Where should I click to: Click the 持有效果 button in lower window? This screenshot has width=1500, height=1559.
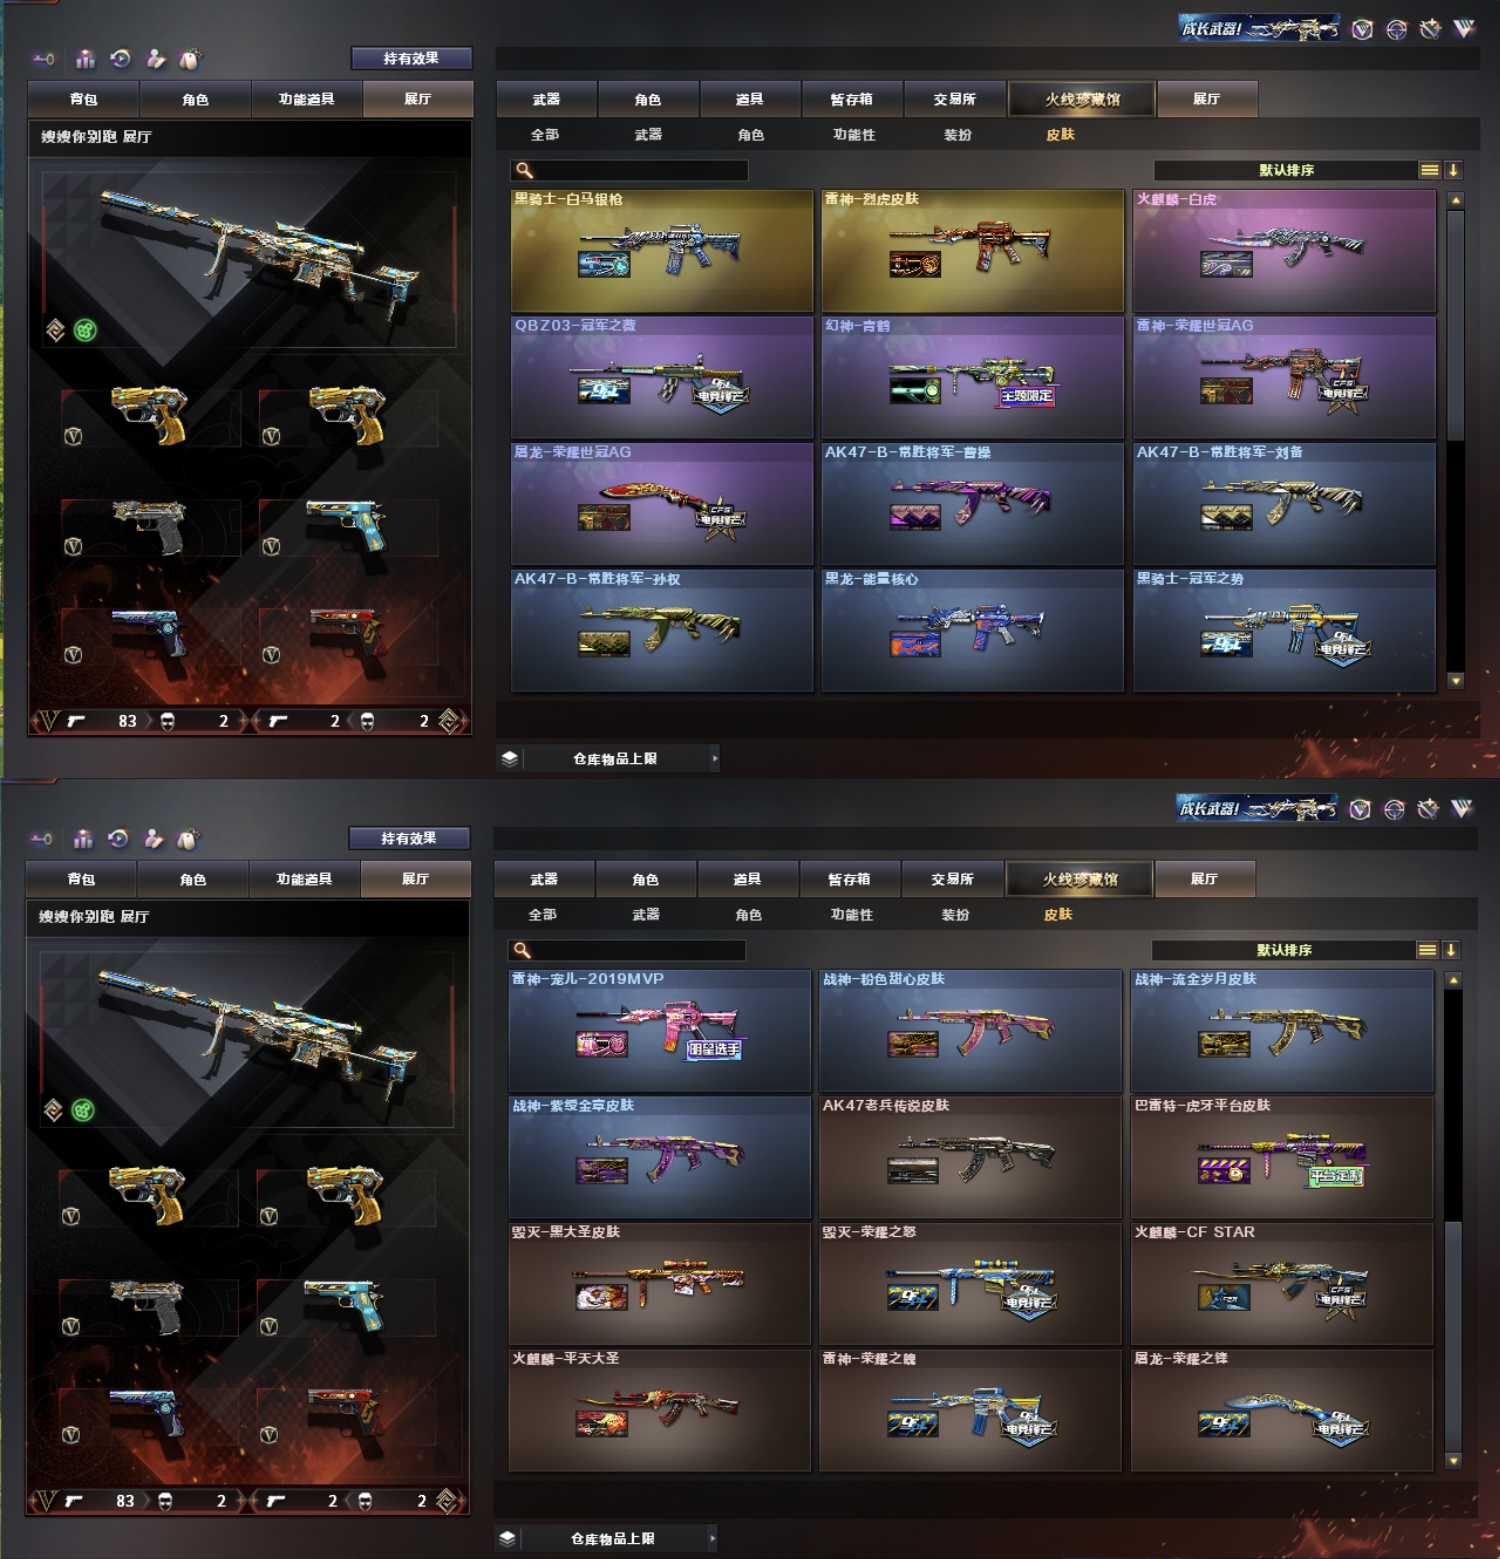[409, 838]
